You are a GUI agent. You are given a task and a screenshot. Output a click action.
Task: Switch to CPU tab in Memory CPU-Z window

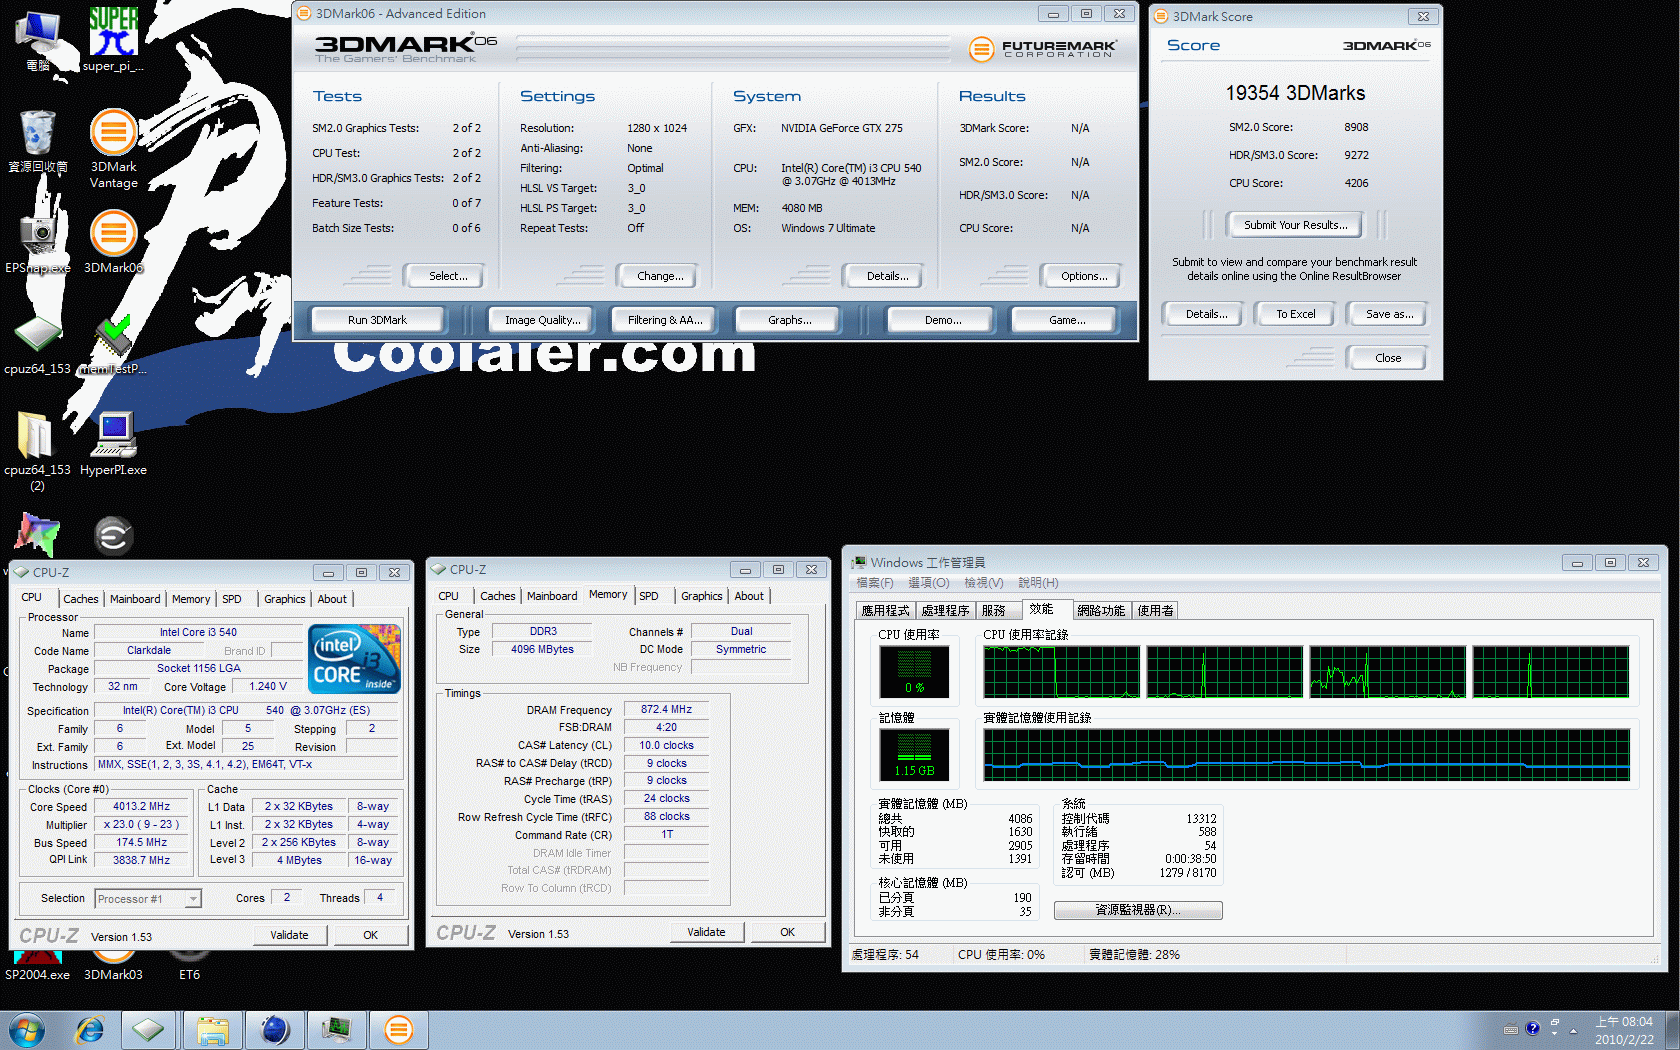448,596
